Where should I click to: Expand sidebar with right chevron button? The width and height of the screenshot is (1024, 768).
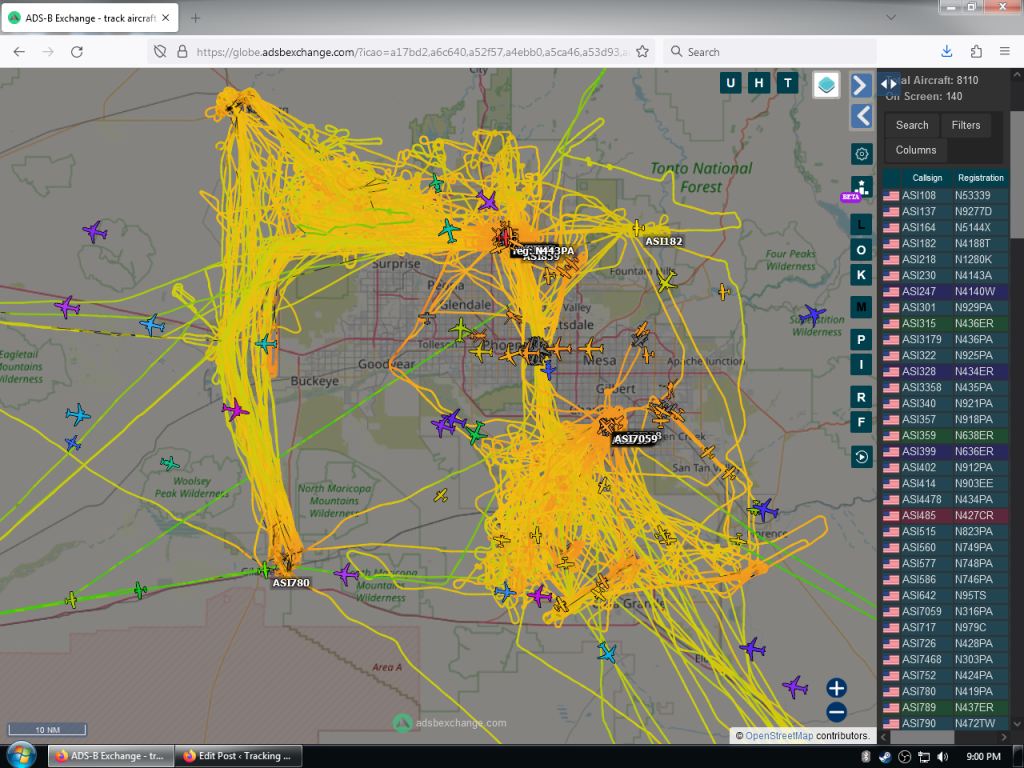[x=861, y=85]
